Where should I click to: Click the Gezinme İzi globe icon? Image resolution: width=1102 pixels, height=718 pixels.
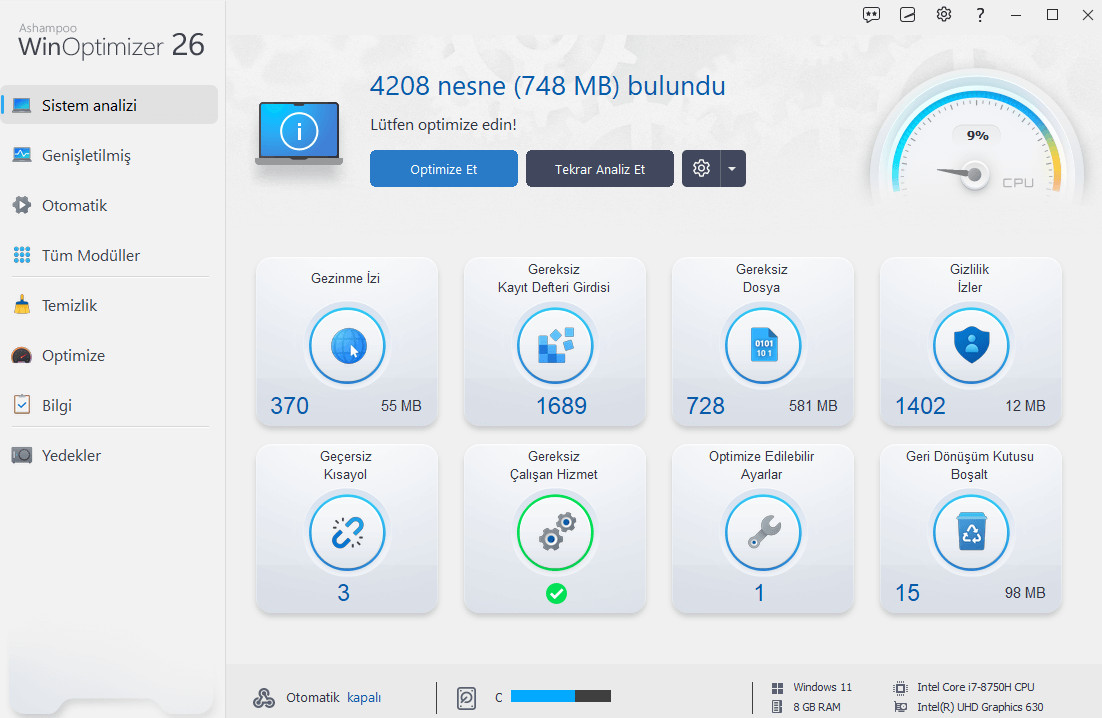click(x=347, y=346)
